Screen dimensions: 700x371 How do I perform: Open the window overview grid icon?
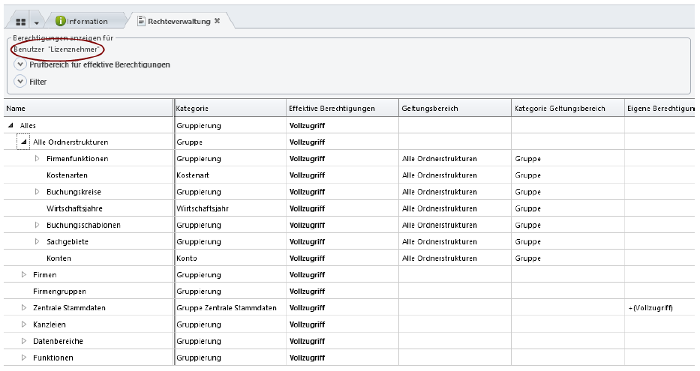[x=21, y=22]
